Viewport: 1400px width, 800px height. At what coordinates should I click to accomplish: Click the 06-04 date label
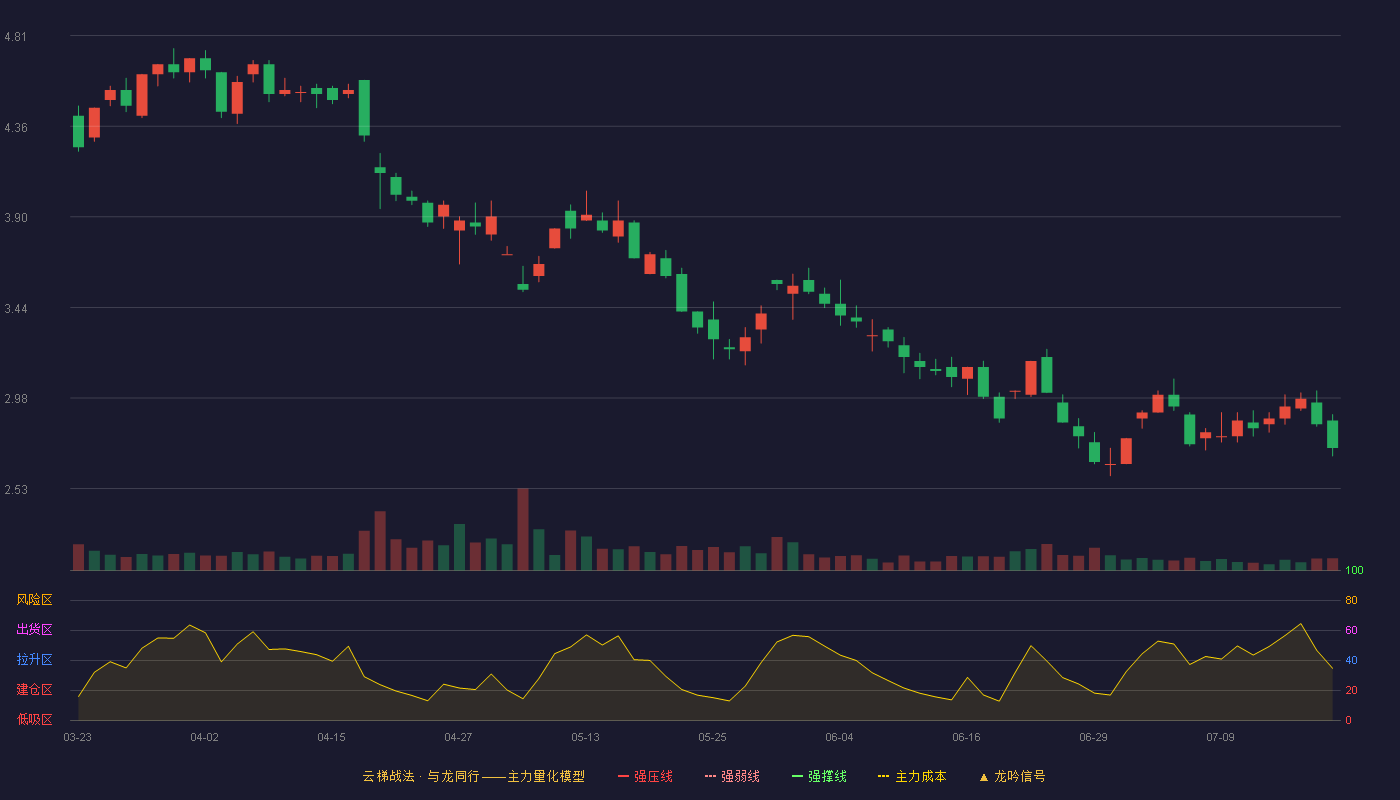tap(839, 737)
